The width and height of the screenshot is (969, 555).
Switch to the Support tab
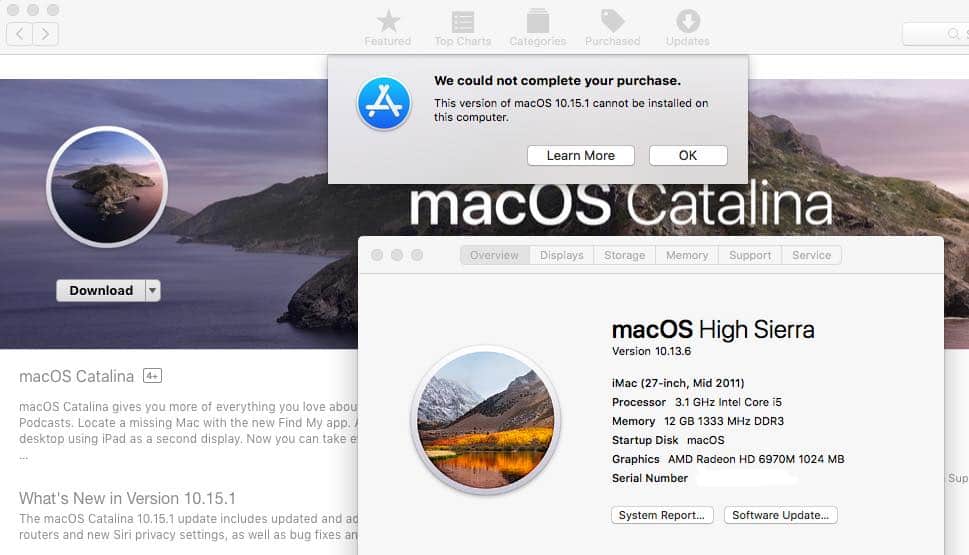(x=750, y=255)
